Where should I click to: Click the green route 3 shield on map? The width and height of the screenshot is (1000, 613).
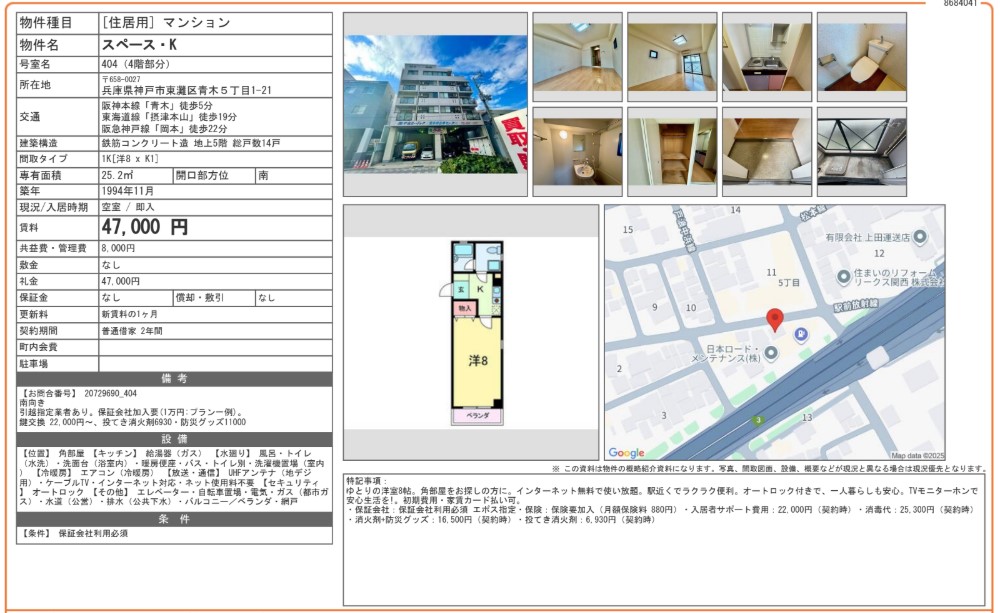[x=758, y=420]
